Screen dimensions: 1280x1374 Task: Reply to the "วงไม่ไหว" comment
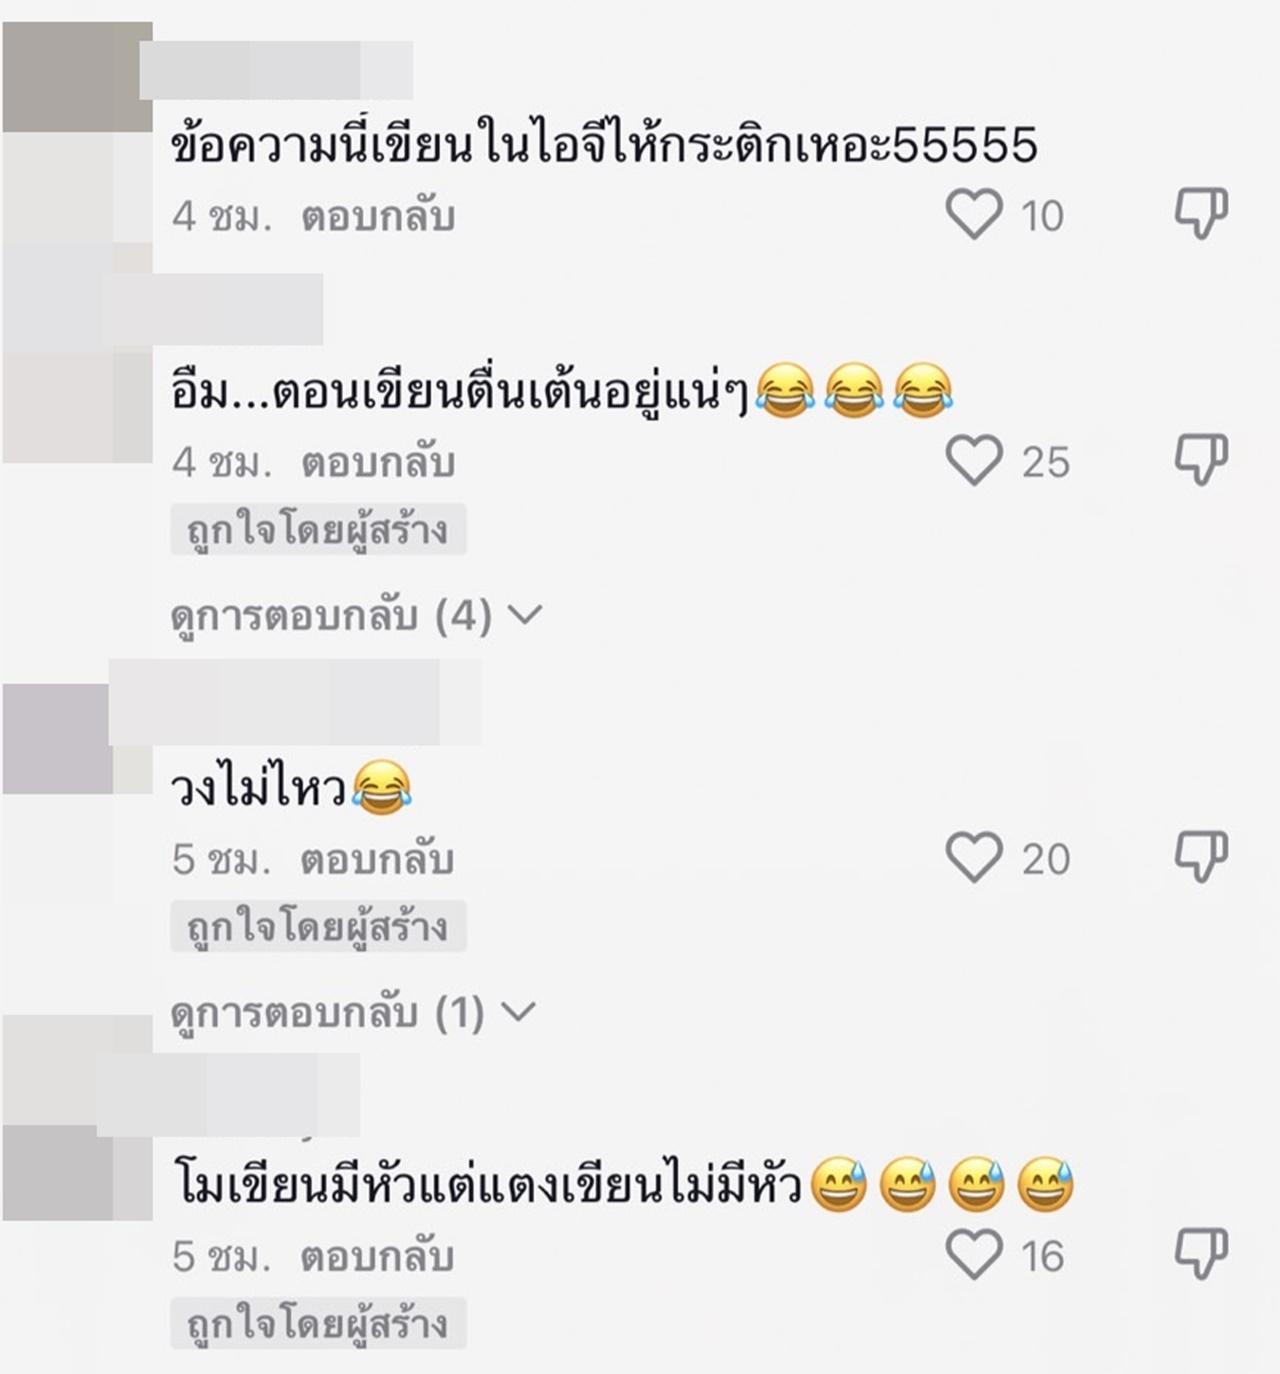[378, 859]
